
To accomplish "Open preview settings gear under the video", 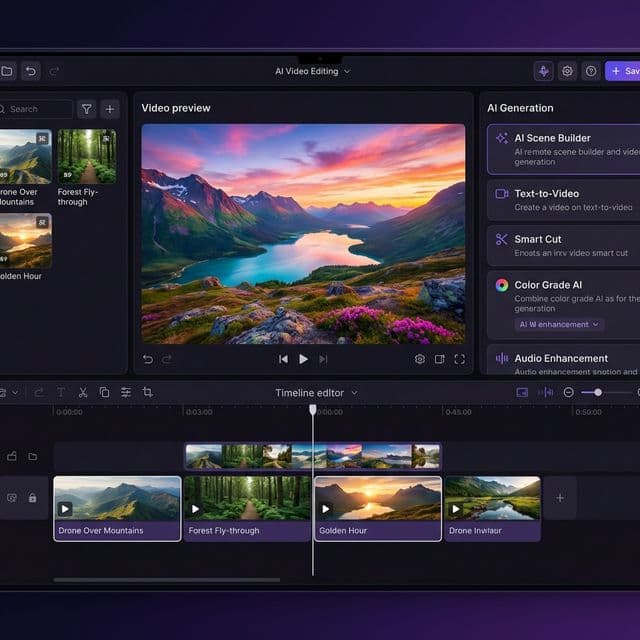I will 420,359.
